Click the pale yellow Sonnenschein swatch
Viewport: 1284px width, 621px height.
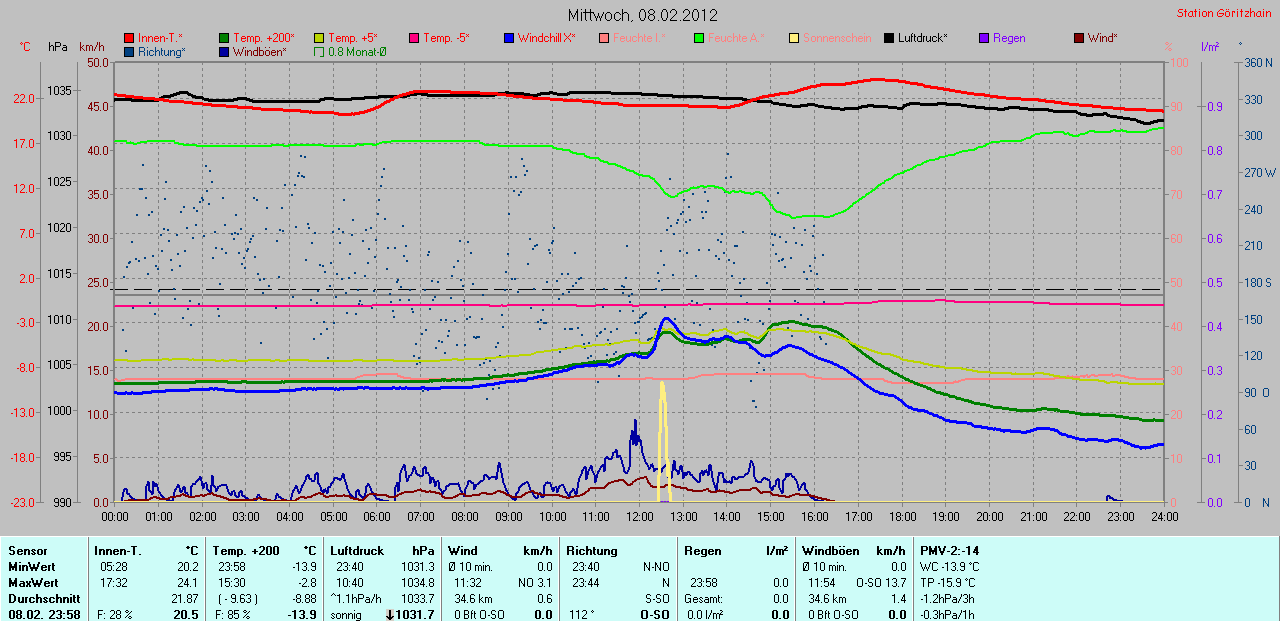pyautogui.click(x=794, y=38)
